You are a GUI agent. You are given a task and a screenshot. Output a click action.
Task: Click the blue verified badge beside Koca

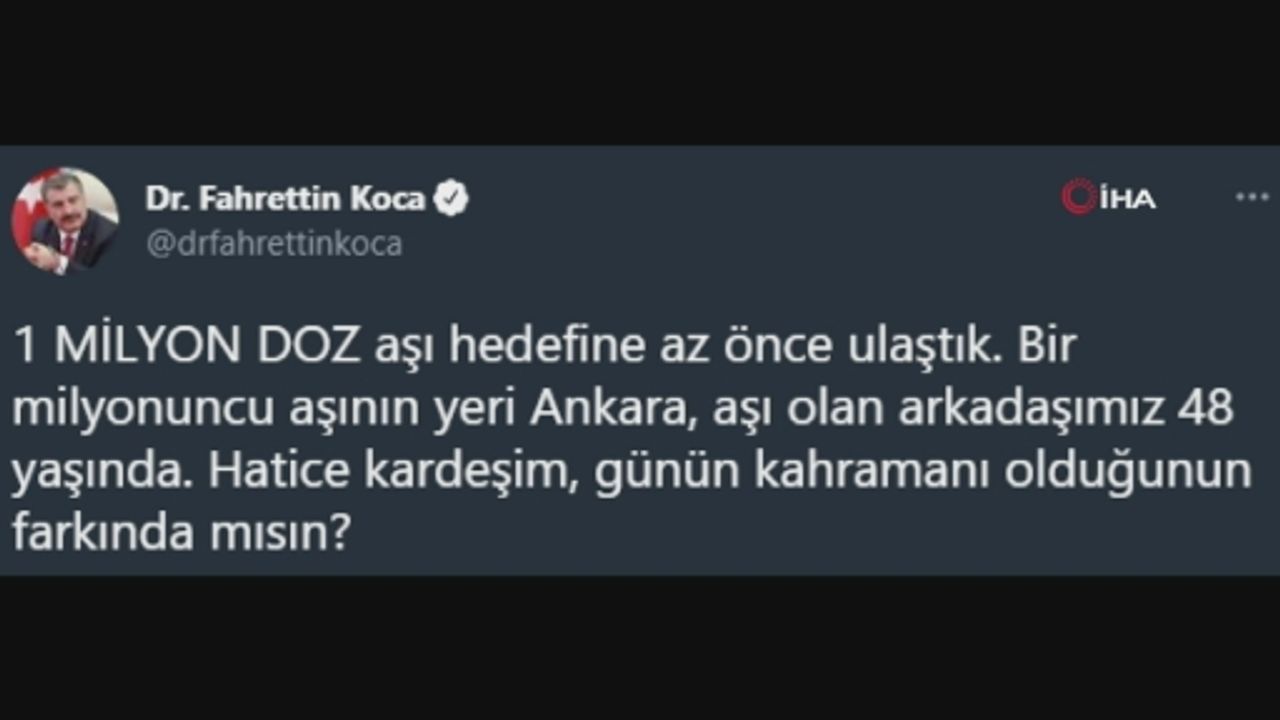point(452,199)
